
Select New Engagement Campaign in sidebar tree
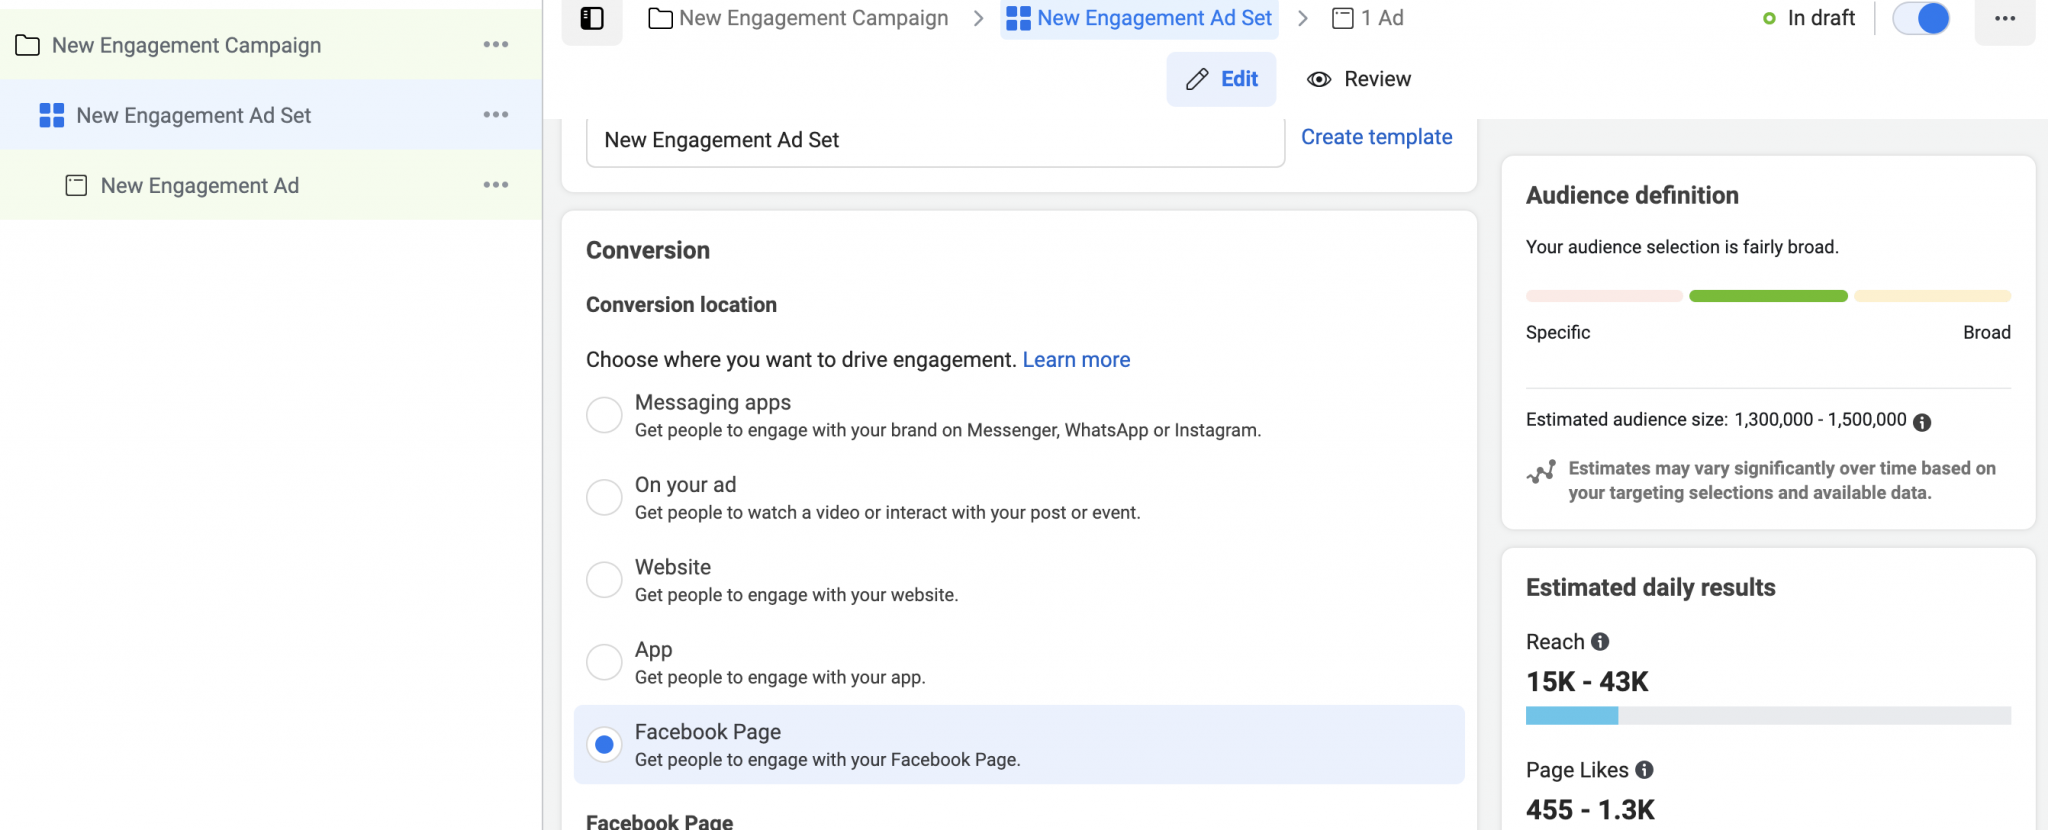(271, 45)
